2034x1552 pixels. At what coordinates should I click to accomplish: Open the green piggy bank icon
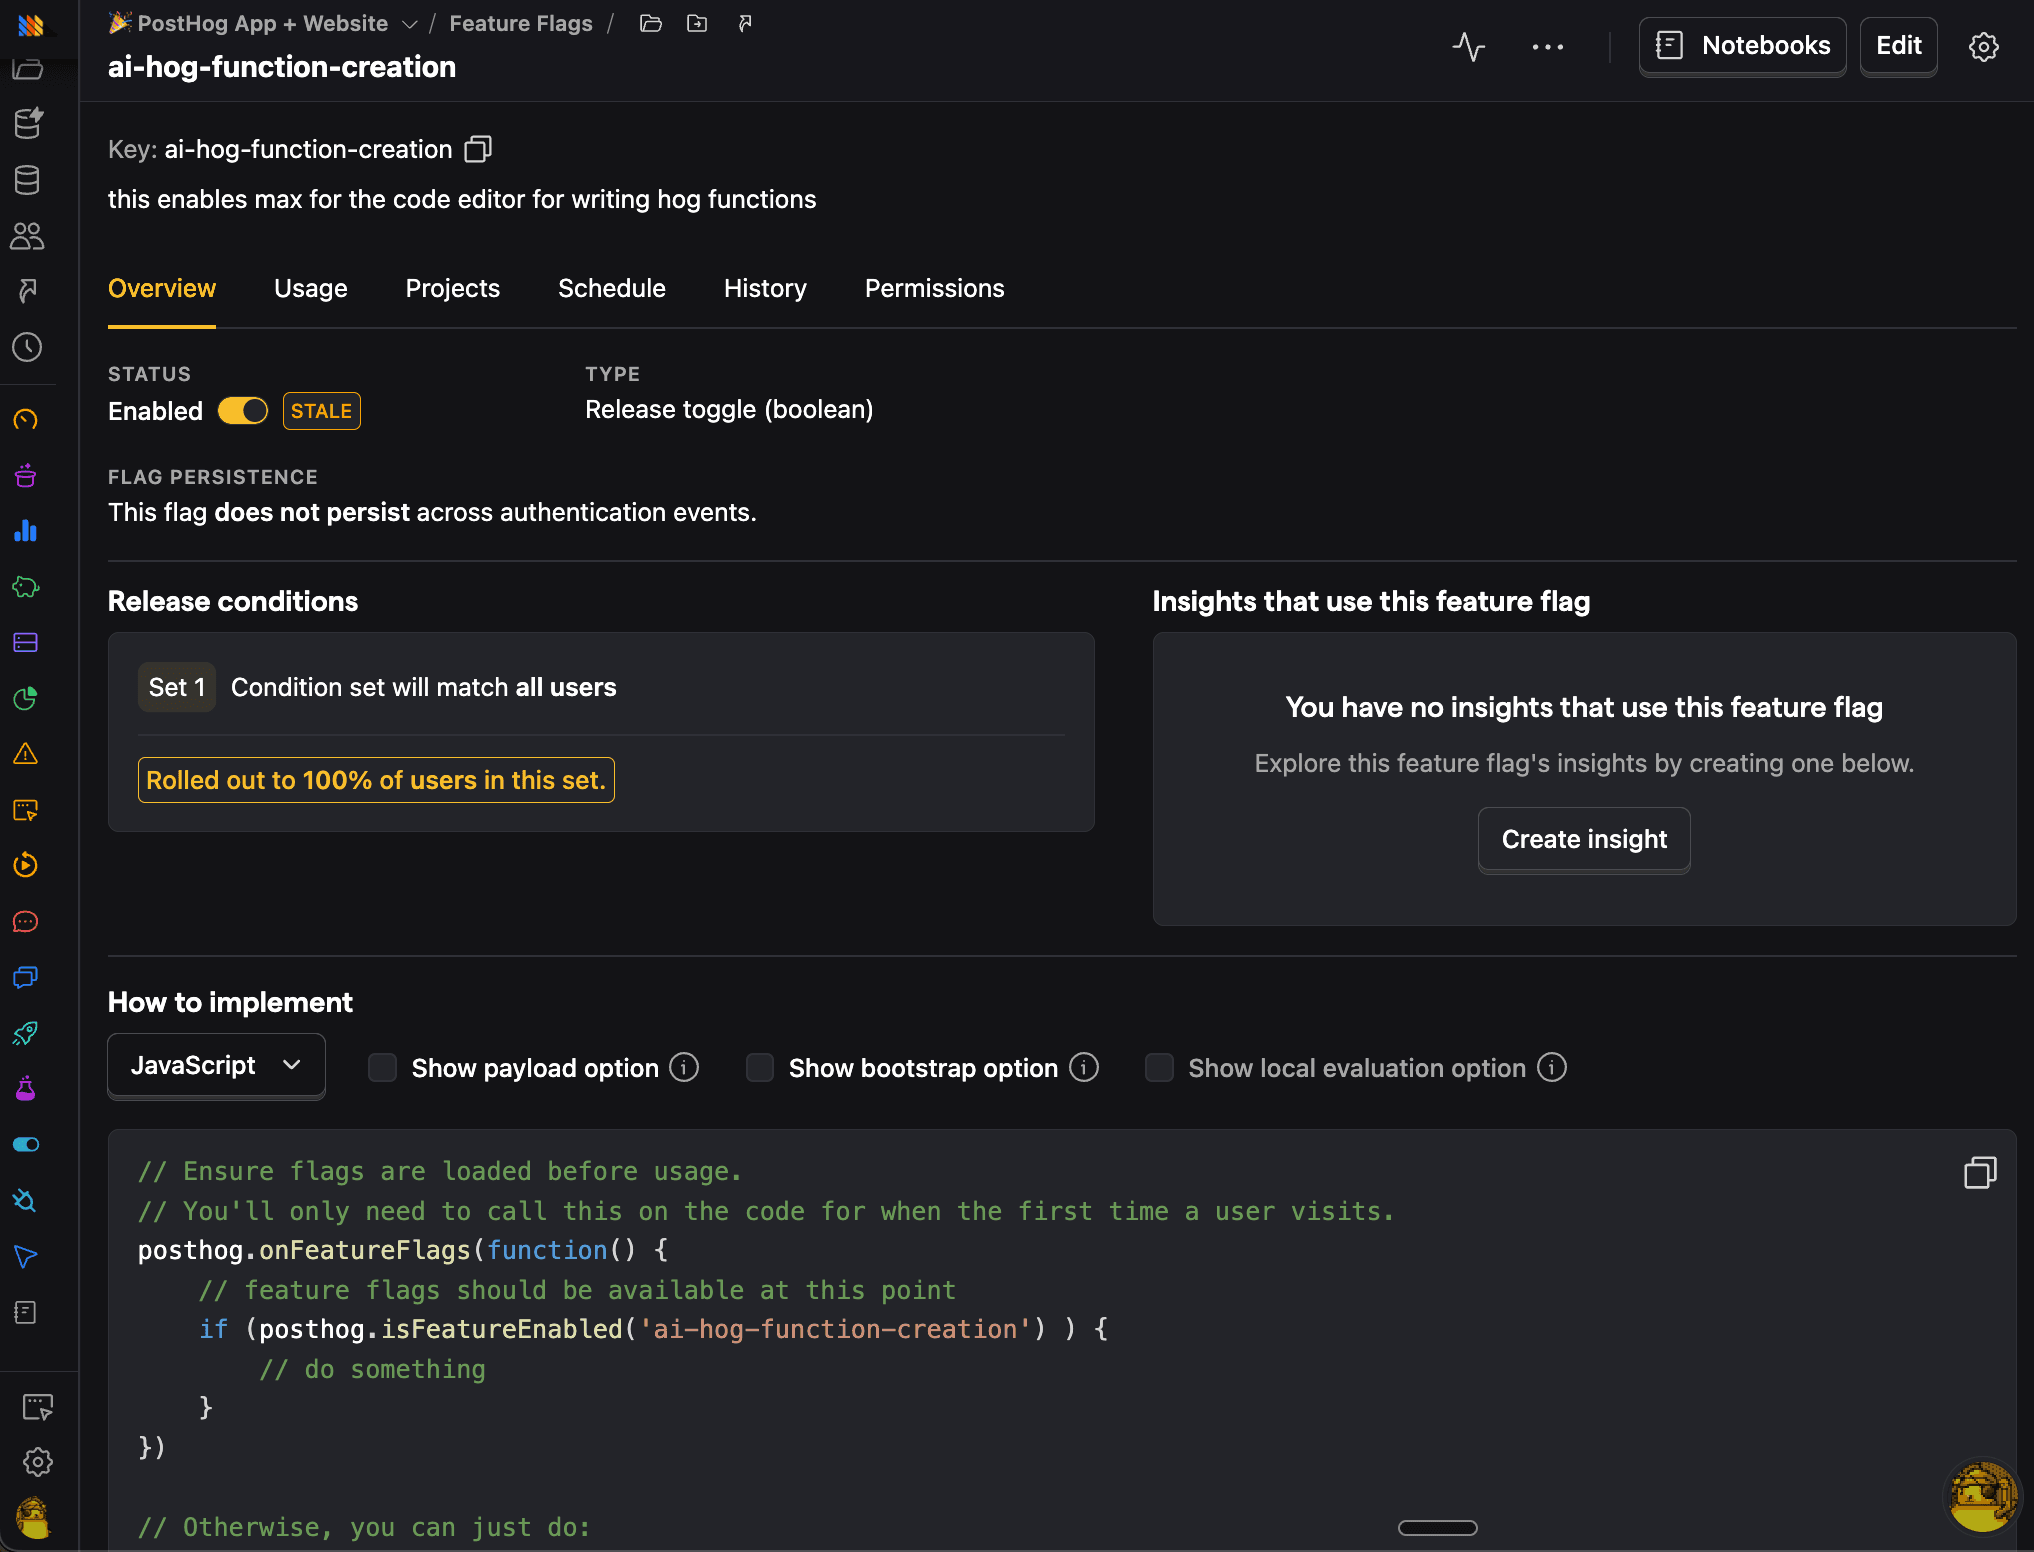click(x=26, y=587)
